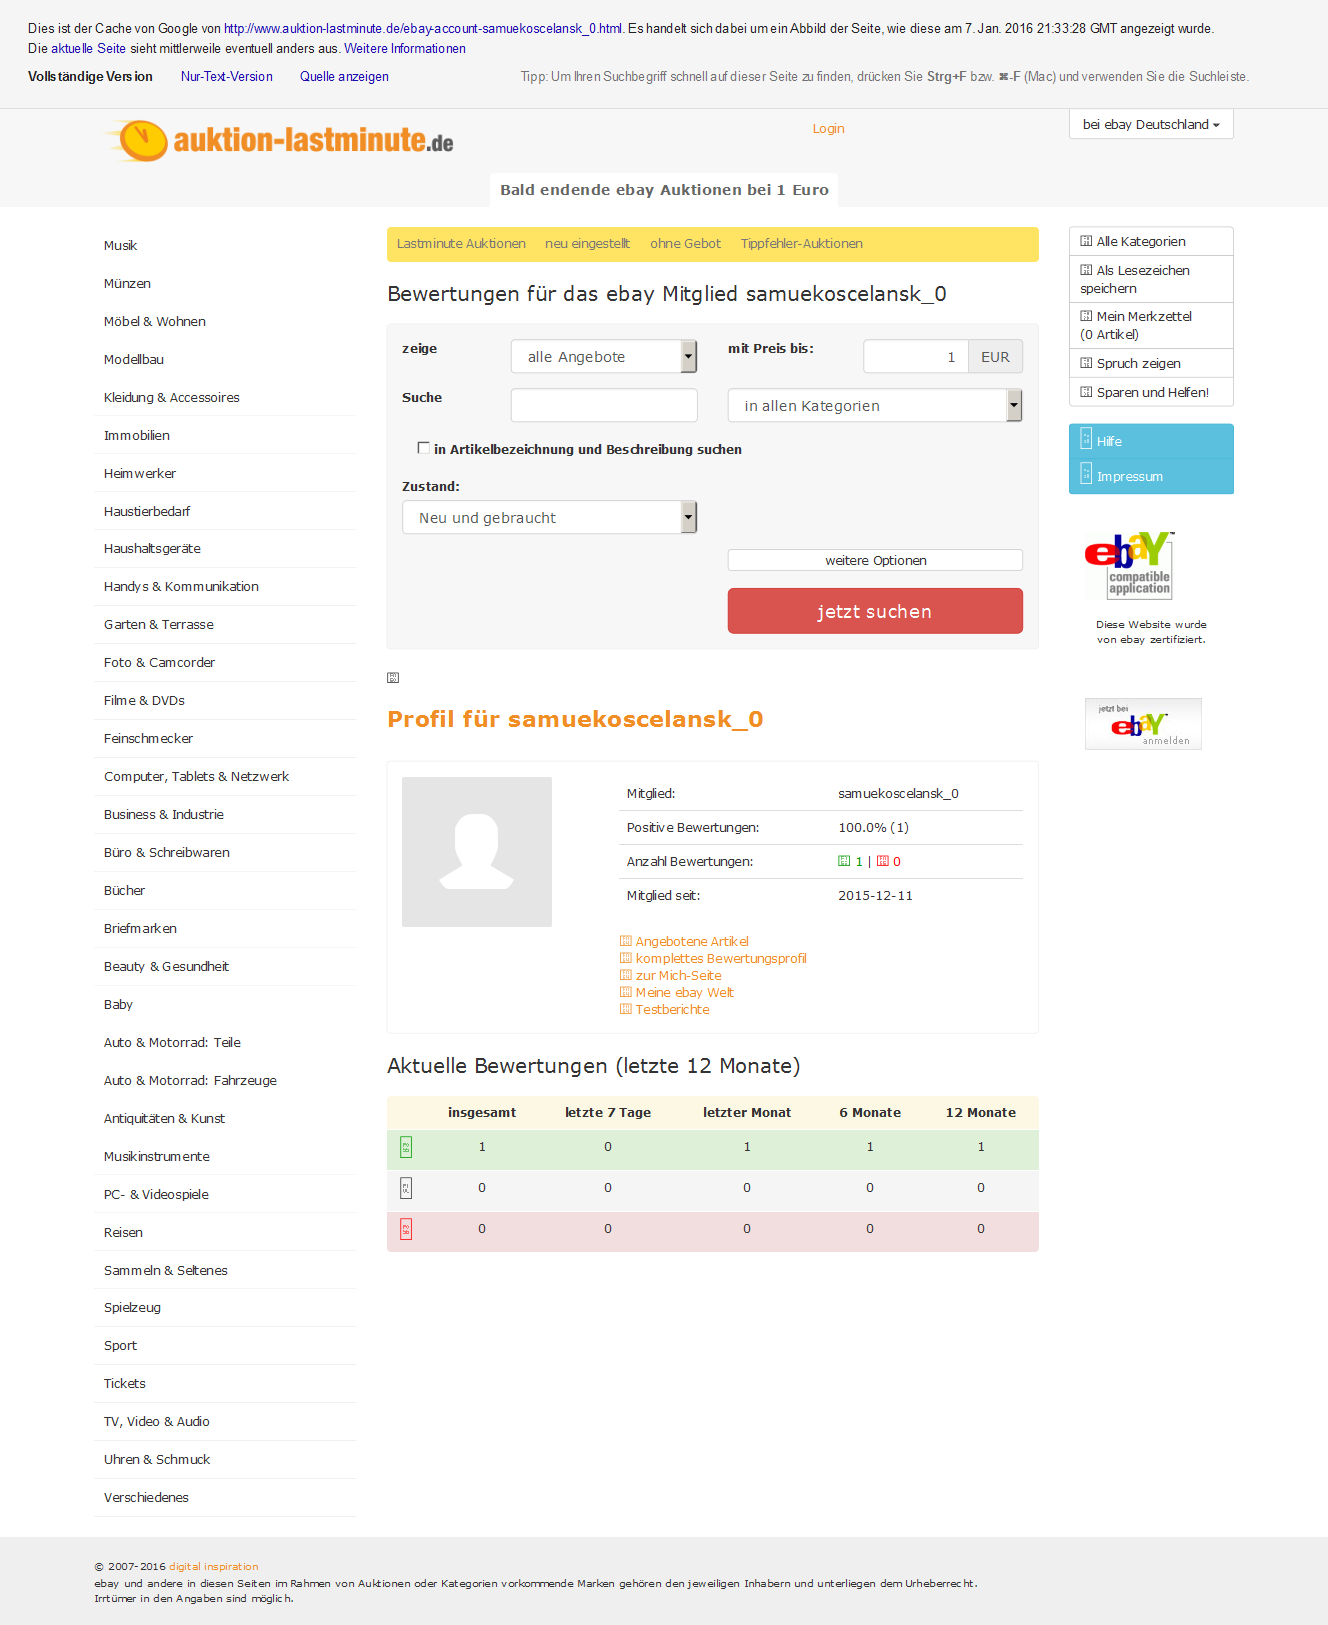Click the 'mit Preis bis' price field
This screenshot has height=1625, width=1328.
click(x=916, y=357)
